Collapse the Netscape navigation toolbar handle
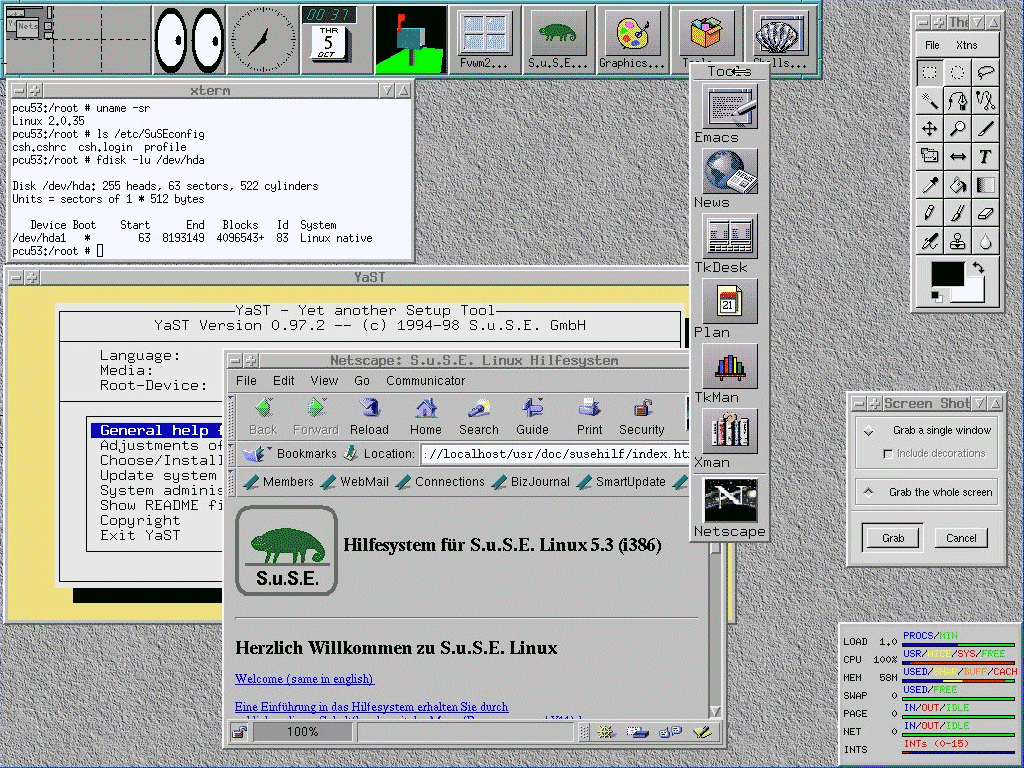The image size is (1024, 768). pyautogui.click(x=231, y=417)
